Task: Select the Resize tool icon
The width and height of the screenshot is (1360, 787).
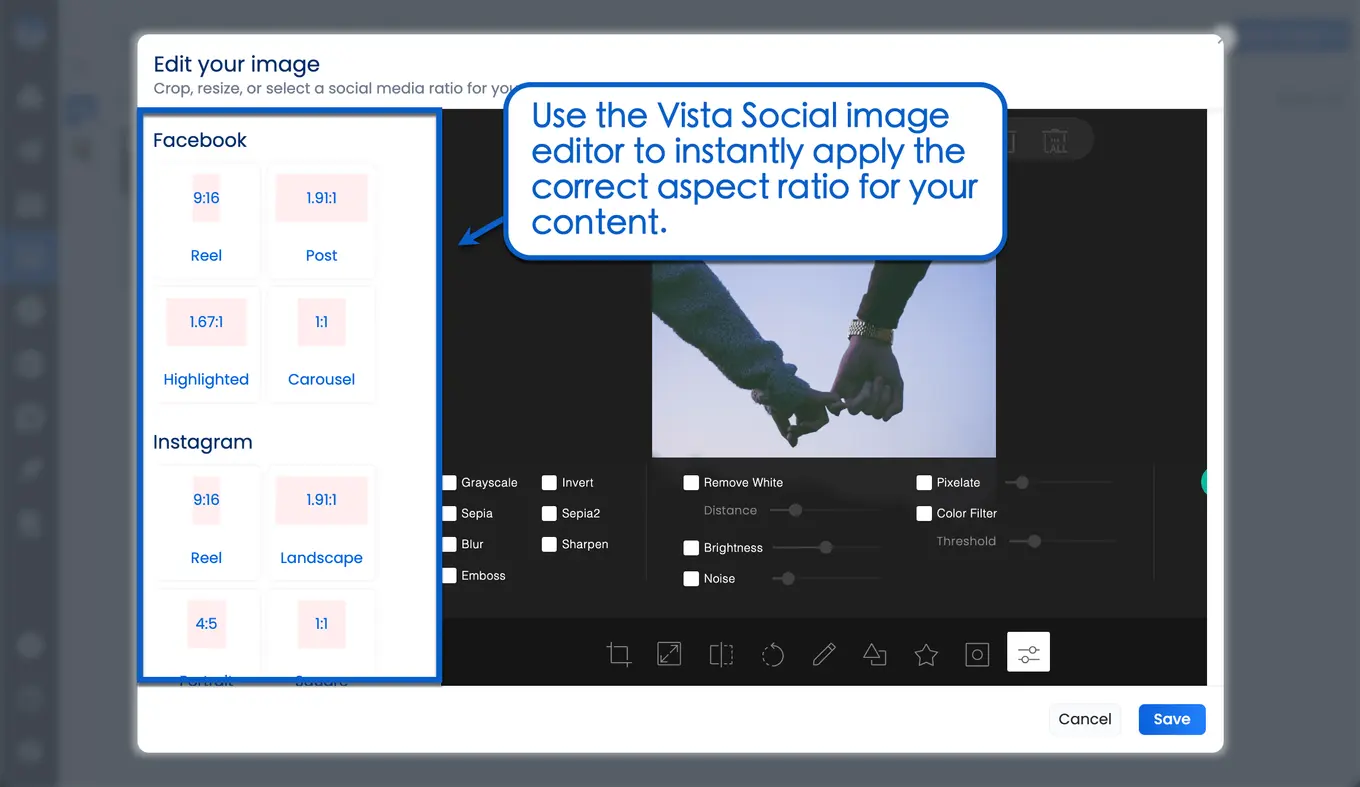Action: point(669,654)
